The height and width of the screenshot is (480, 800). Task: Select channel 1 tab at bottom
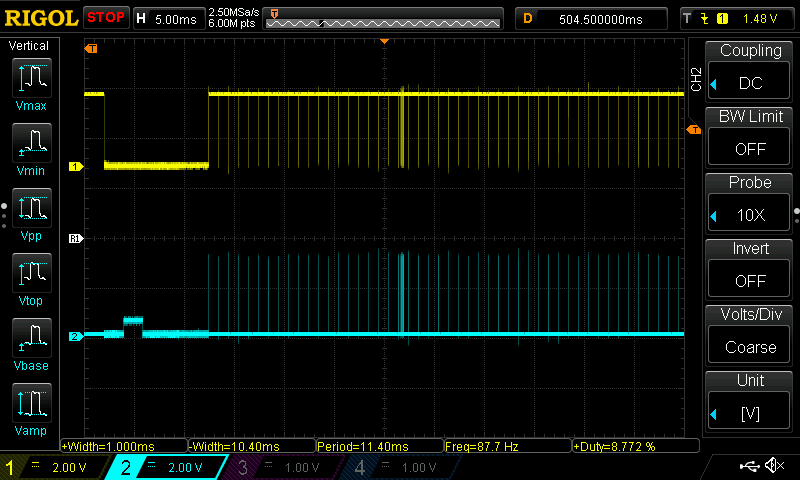[54, 467]
